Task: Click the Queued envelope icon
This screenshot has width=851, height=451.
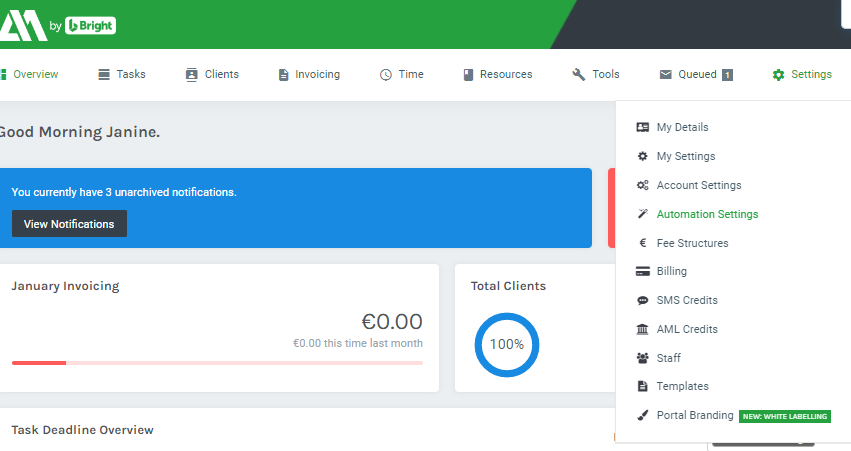Action: [665, 74]
